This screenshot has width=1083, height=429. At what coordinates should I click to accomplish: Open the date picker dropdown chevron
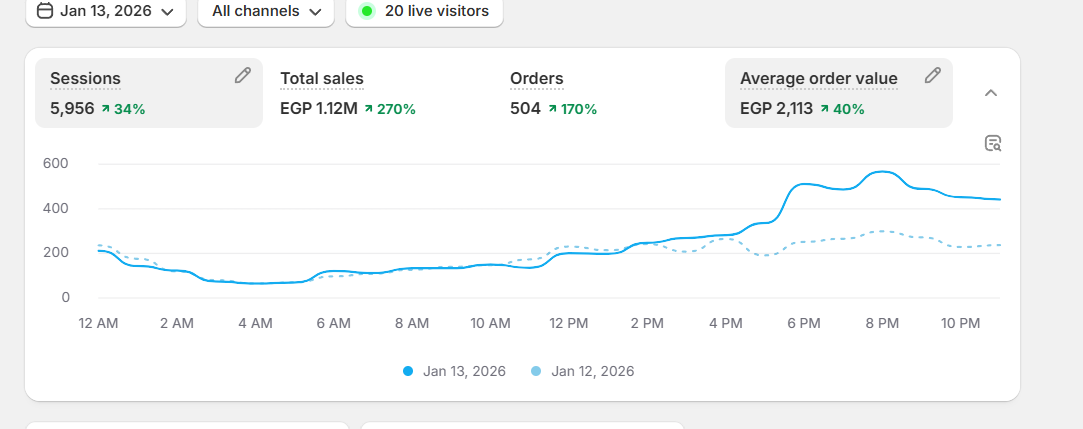167,12
